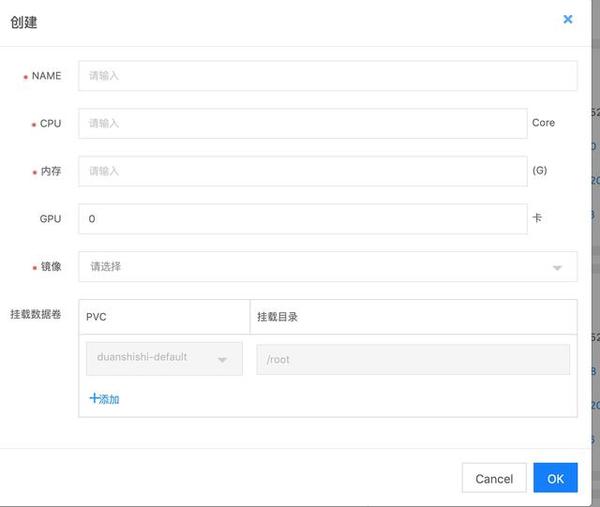Click the (G) unit label
This screenshot has height=507, width=600.
pos(540,170)
